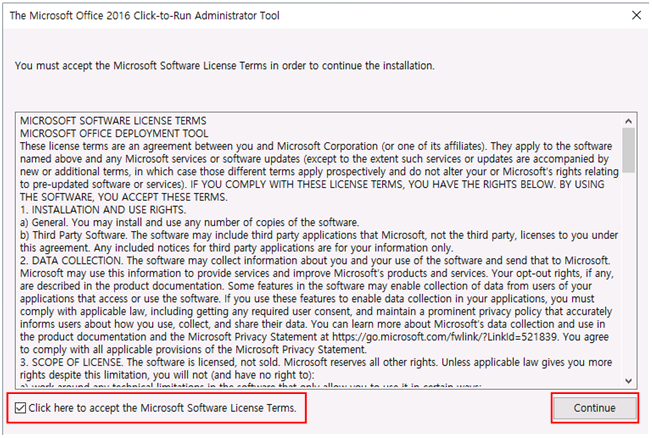Viewport: 652px width, 438px height.
Task: Click the "2. DATA COLLECTION" paragraph start
Action: pyautogui.click(x=72, y=260)
